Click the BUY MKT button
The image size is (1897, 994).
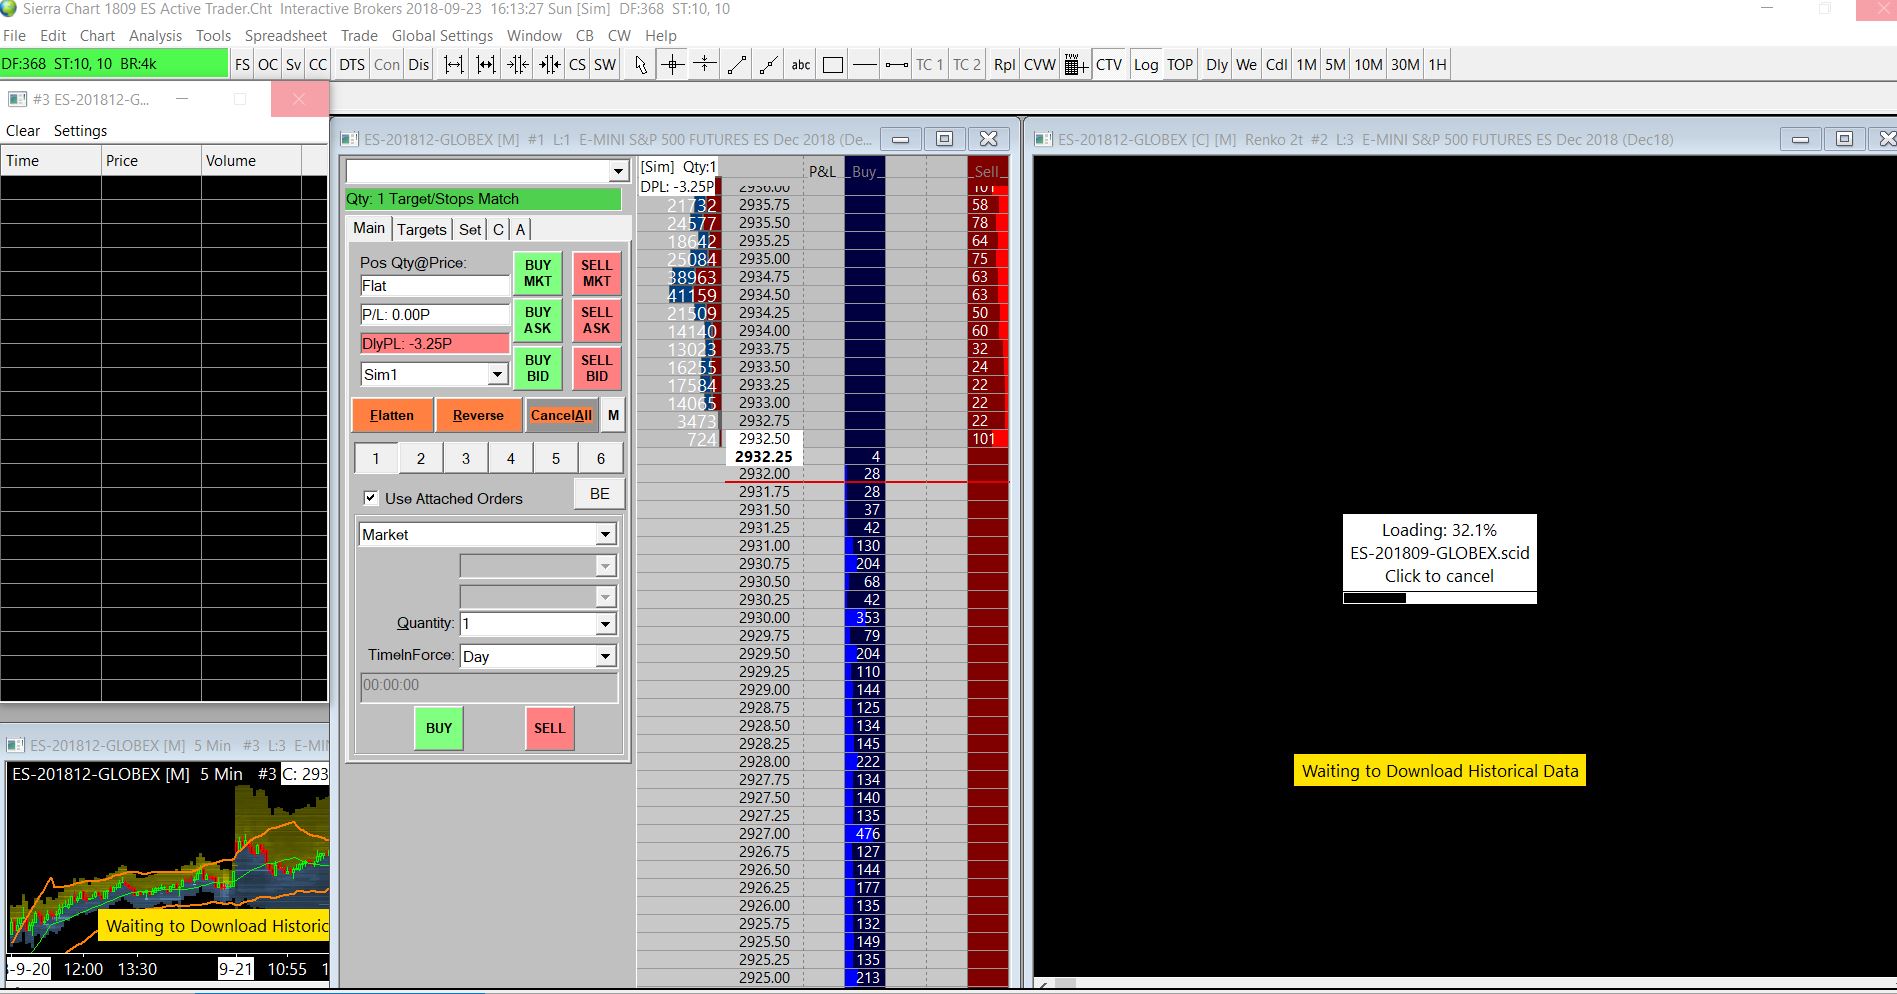pos(538,273)
